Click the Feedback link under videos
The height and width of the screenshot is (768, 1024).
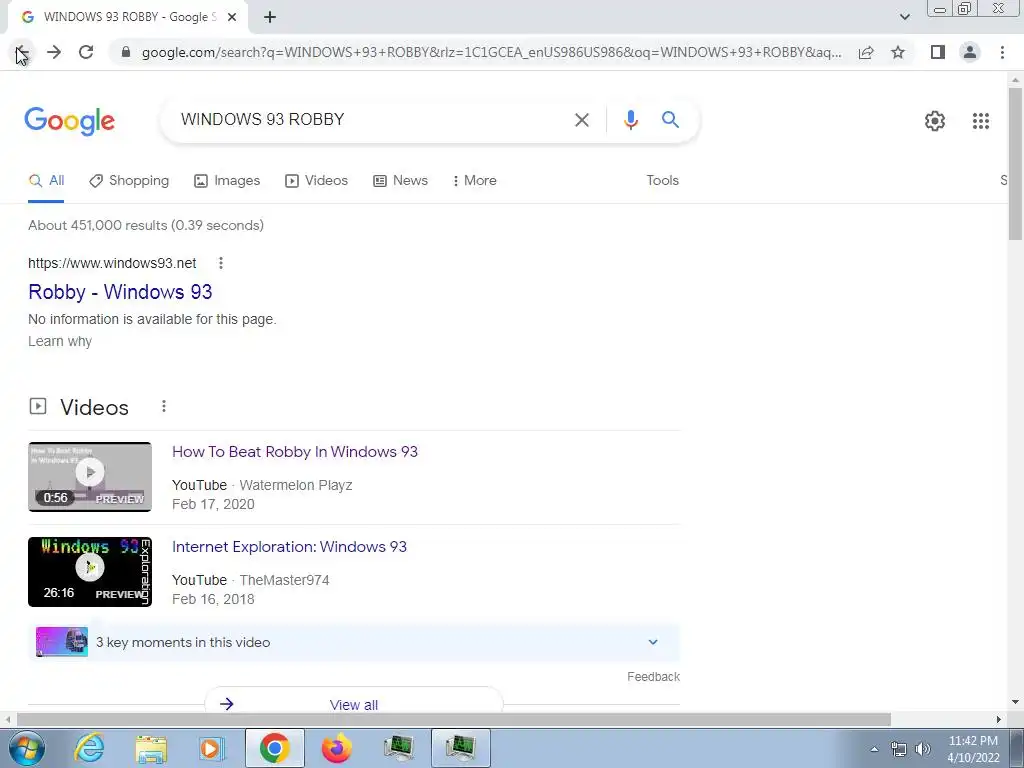(653, 677)
